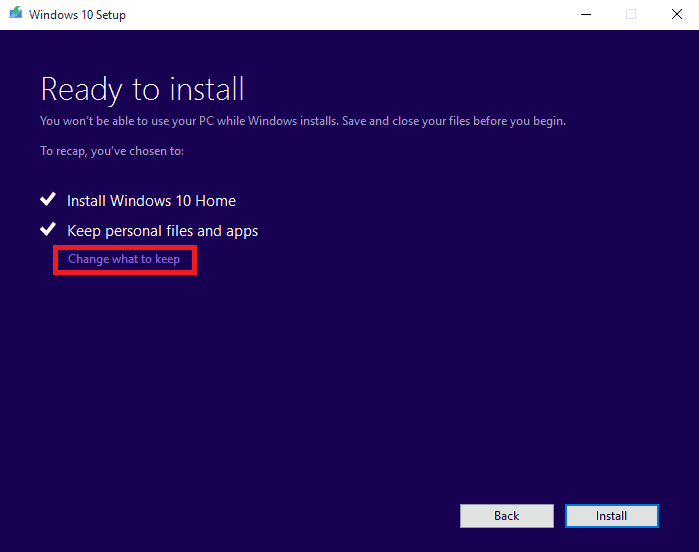Minimize the Windows 10 Setup window

click(586, 14)
